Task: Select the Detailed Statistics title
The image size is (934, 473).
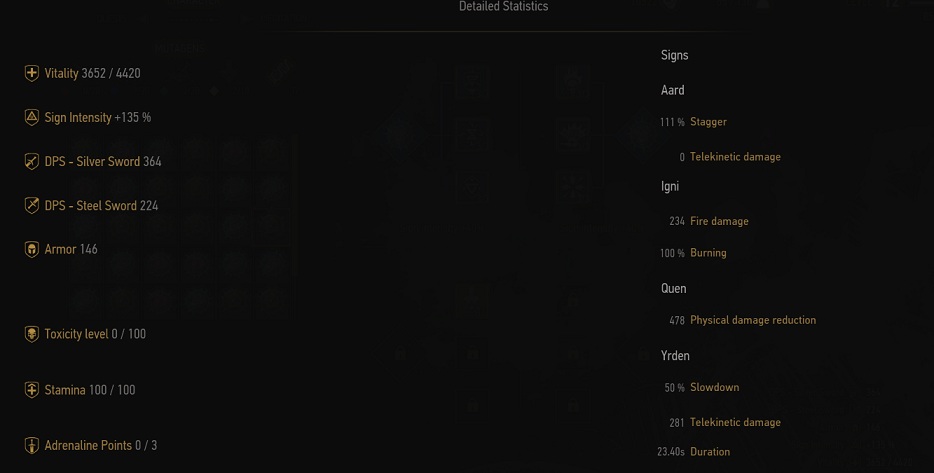Action: (x=503, y=7)
